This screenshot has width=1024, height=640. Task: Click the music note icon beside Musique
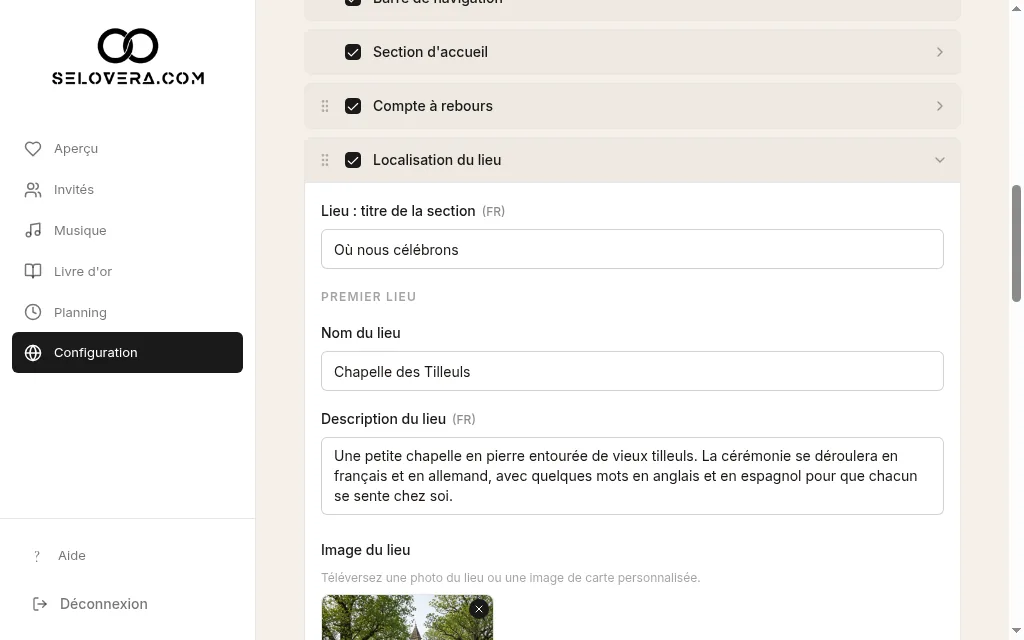(33, 231)
